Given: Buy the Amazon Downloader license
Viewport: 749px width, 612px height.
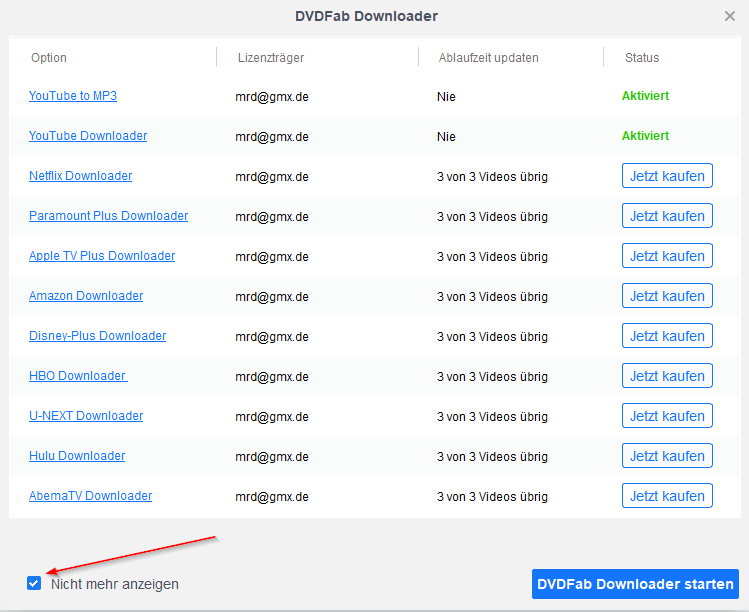Looking at the screenshot, I should pos(667,296).
